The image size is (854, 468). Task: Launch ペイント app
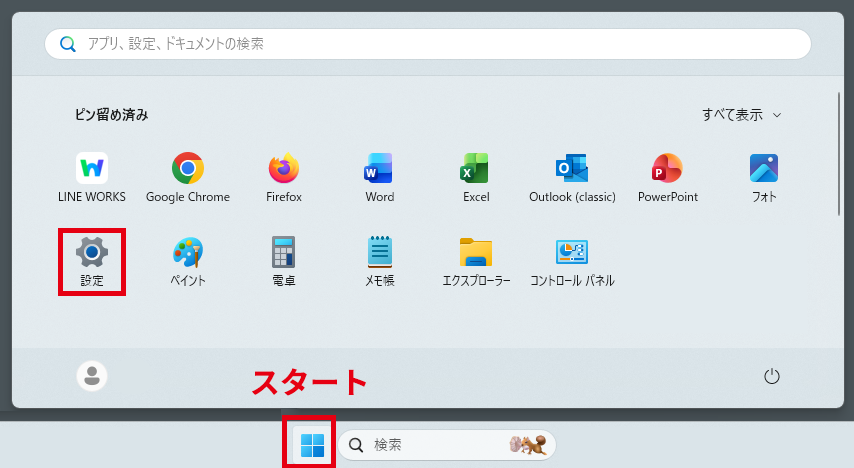coord(188,262)
